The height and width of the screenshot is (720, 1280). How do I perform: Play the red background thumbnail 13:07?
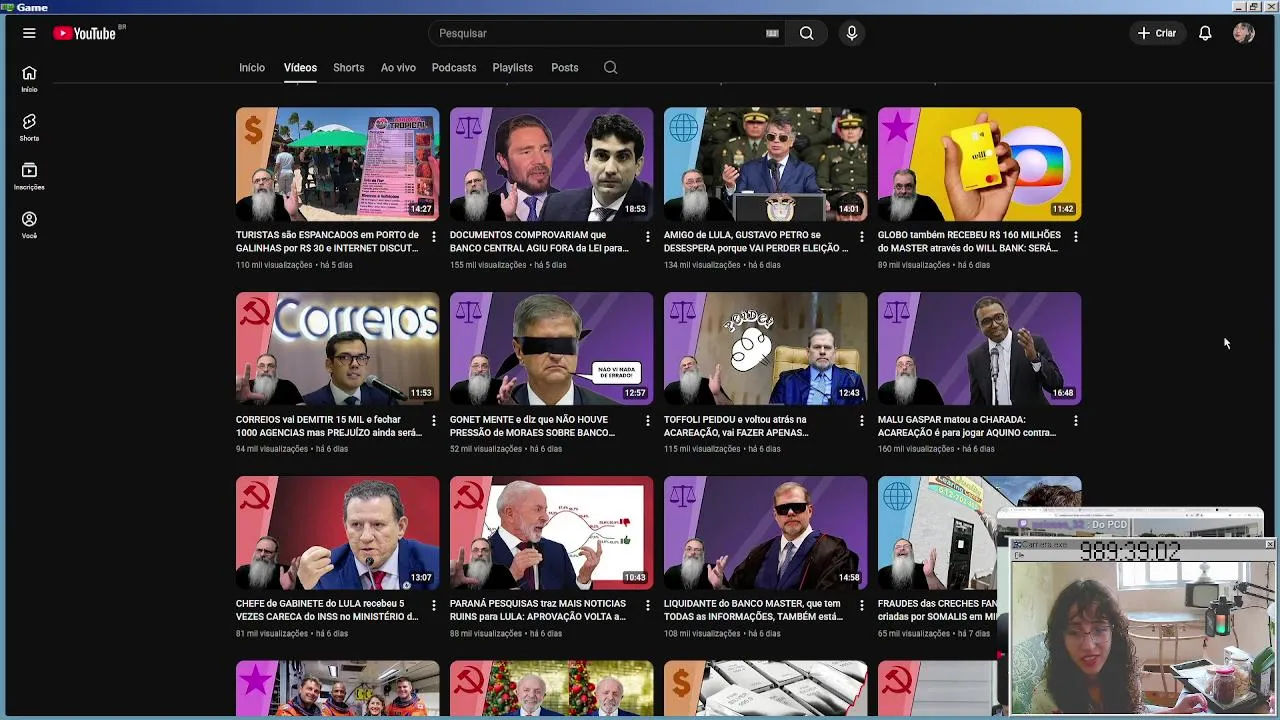click(337, 533)
